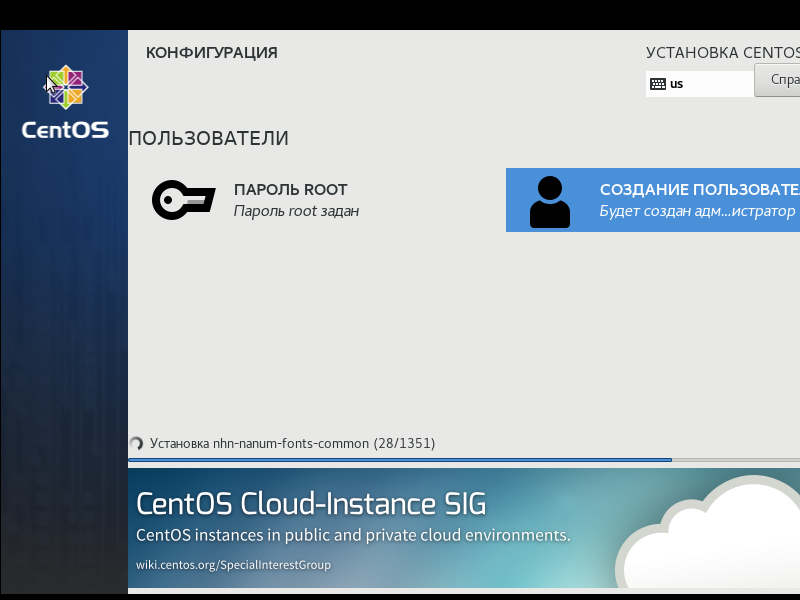Click wiki.centos.org/SpecialInterestGroup link in banner
This screenshot has width=800, height=600.
[x=233, y=565]
